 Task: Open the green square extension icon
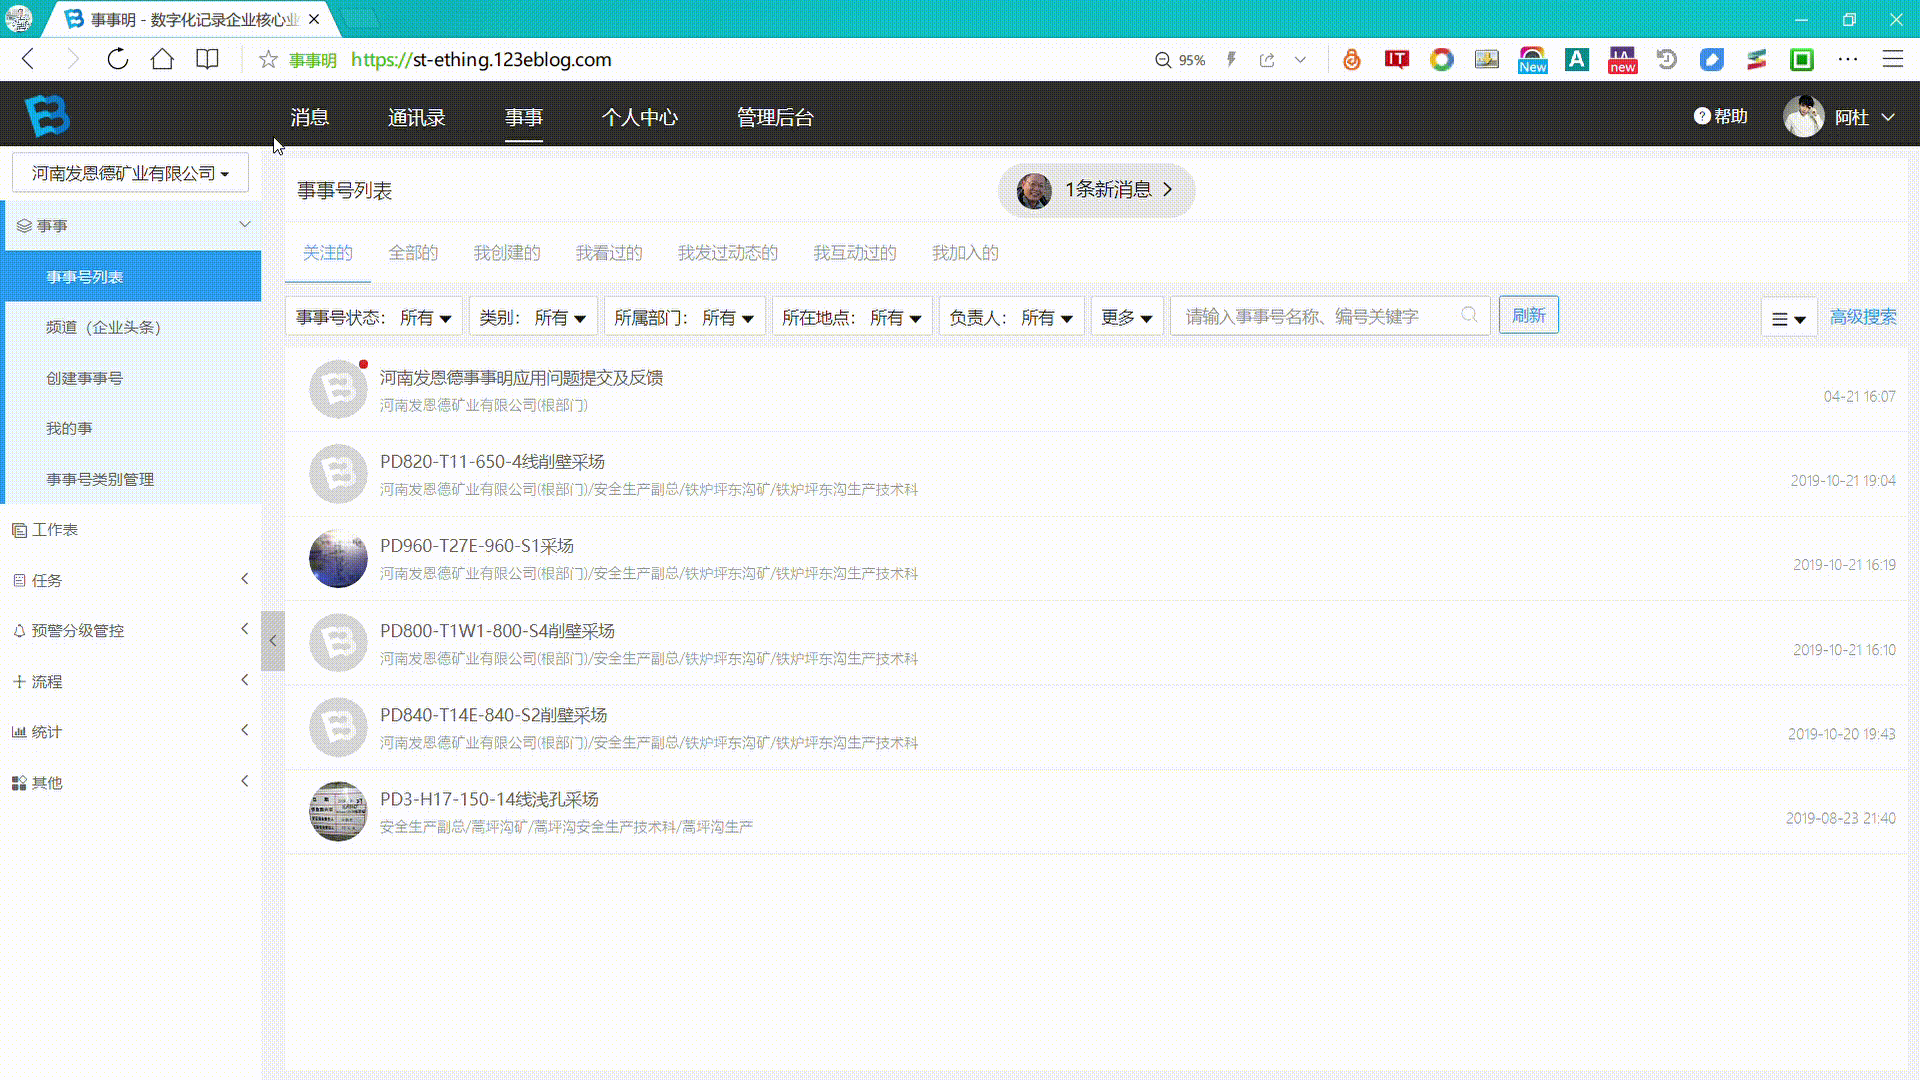(1802, 60)
